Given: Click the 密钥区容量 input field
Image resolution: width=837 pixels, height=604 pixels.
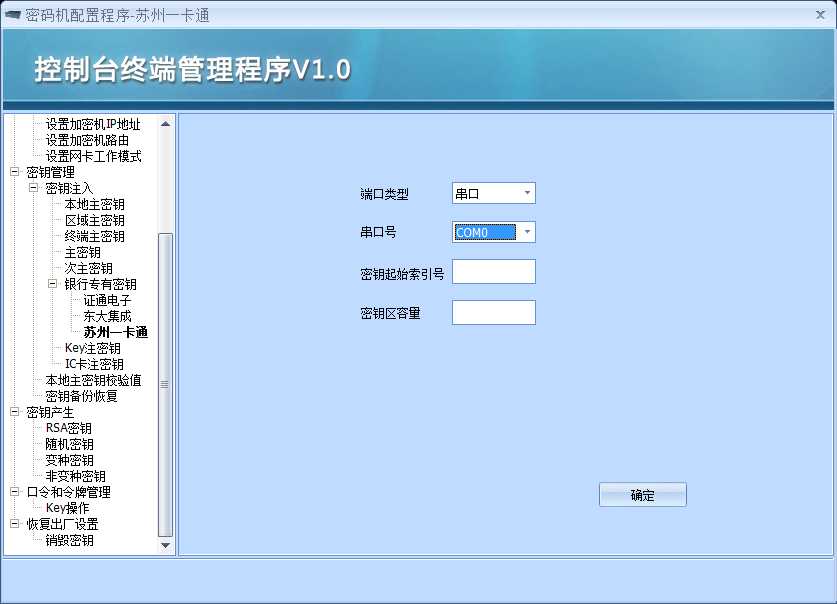Looking at the screenshot, I should tap(494, 312).
